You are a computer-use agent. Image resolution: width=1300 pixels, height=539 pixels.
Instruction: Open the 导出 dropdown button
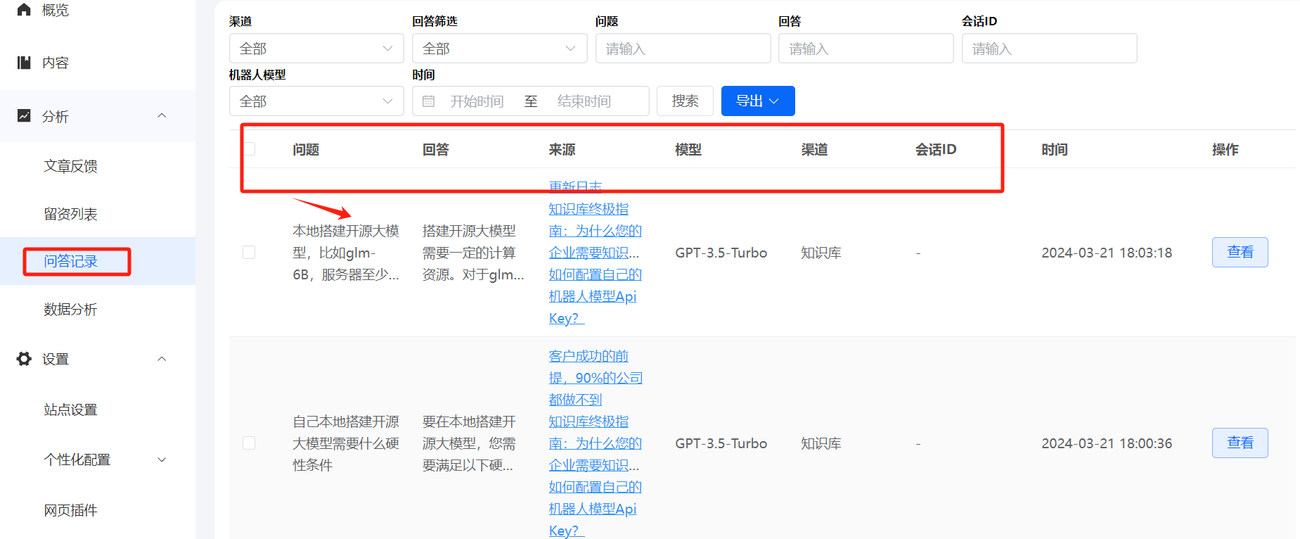pyautogui.click(x=758, y=101)
